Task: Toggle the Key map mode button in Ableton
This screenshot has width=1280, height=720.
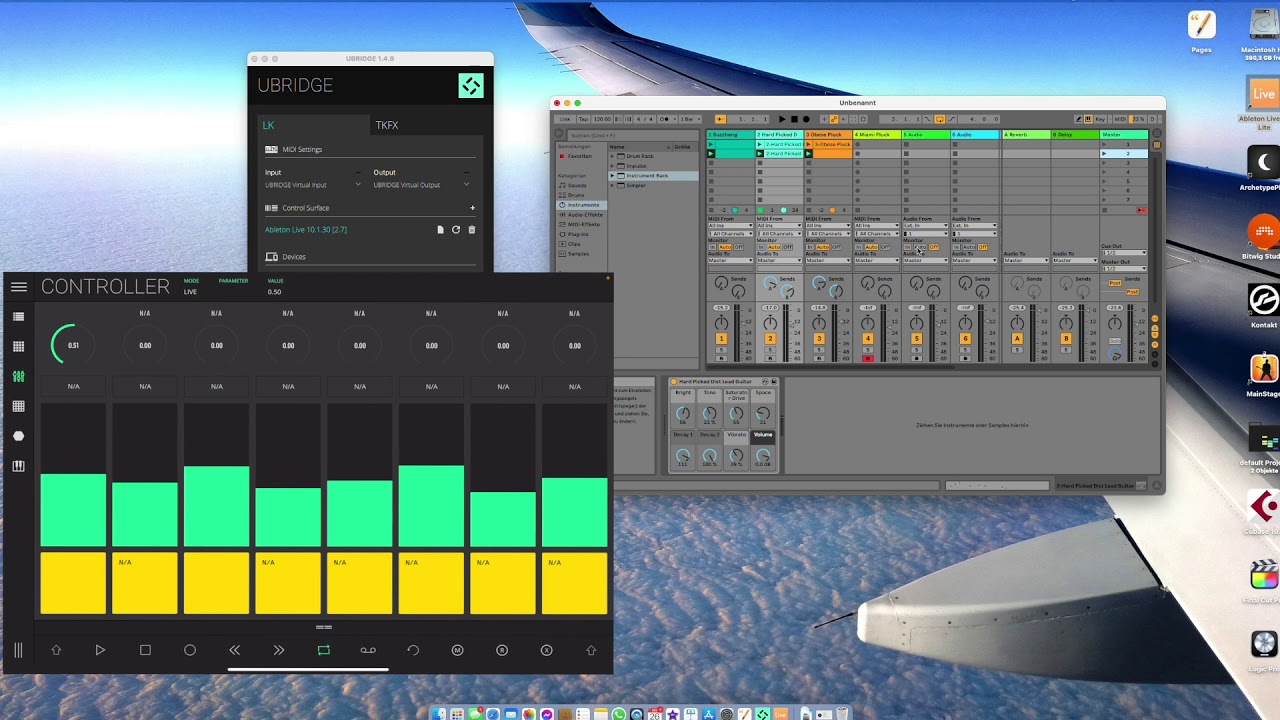Action: click(1100, 119)
